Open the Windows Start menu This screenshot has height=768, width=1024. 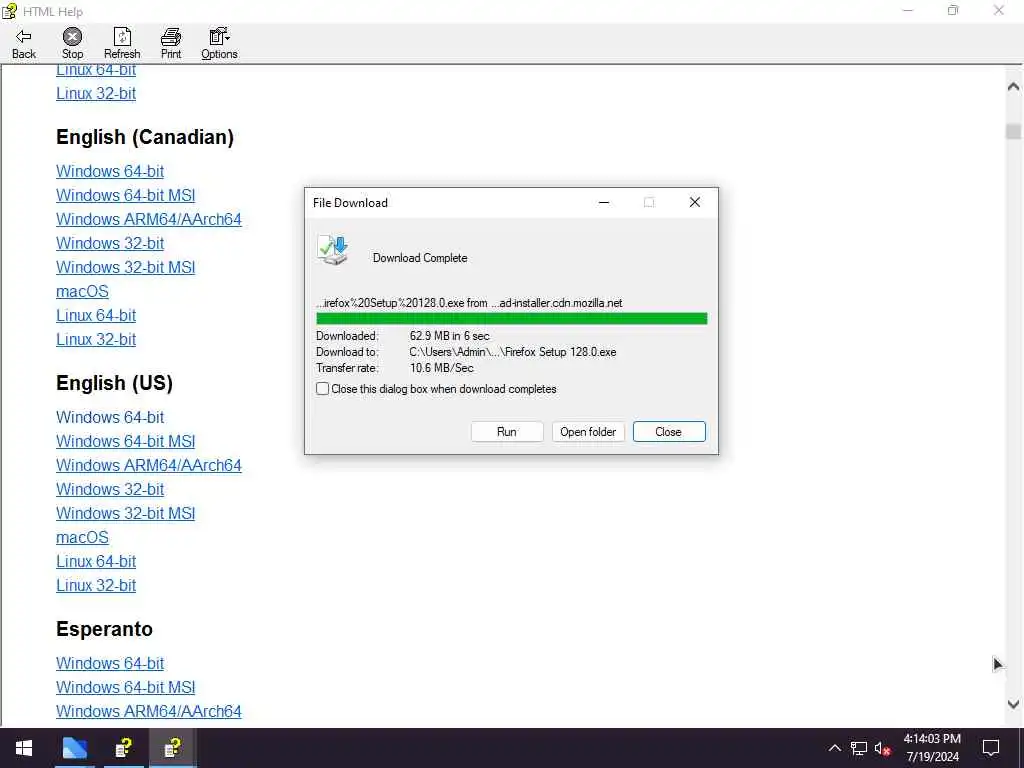coord(24,748)
